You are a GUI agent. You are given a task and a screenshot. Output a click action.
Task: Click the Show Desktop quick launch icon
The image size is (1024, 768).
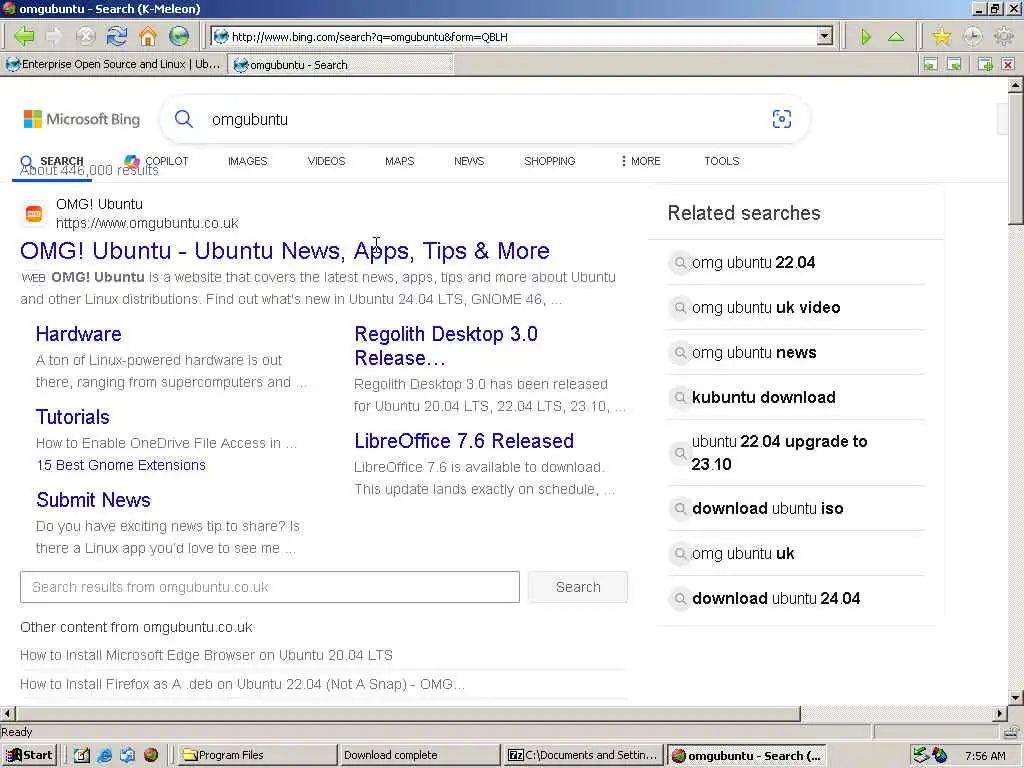(x=81, y=755)
